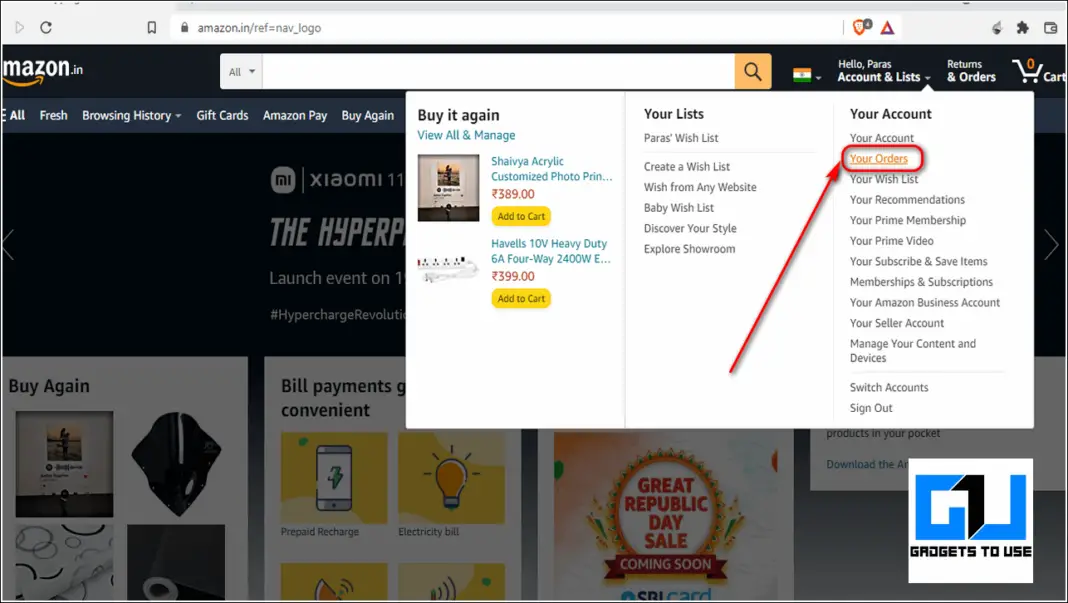This screenshot has width=1068, height=603.
Task: Click the padlock site security icon
Action: pyautogui.click(x=184, y=27)
